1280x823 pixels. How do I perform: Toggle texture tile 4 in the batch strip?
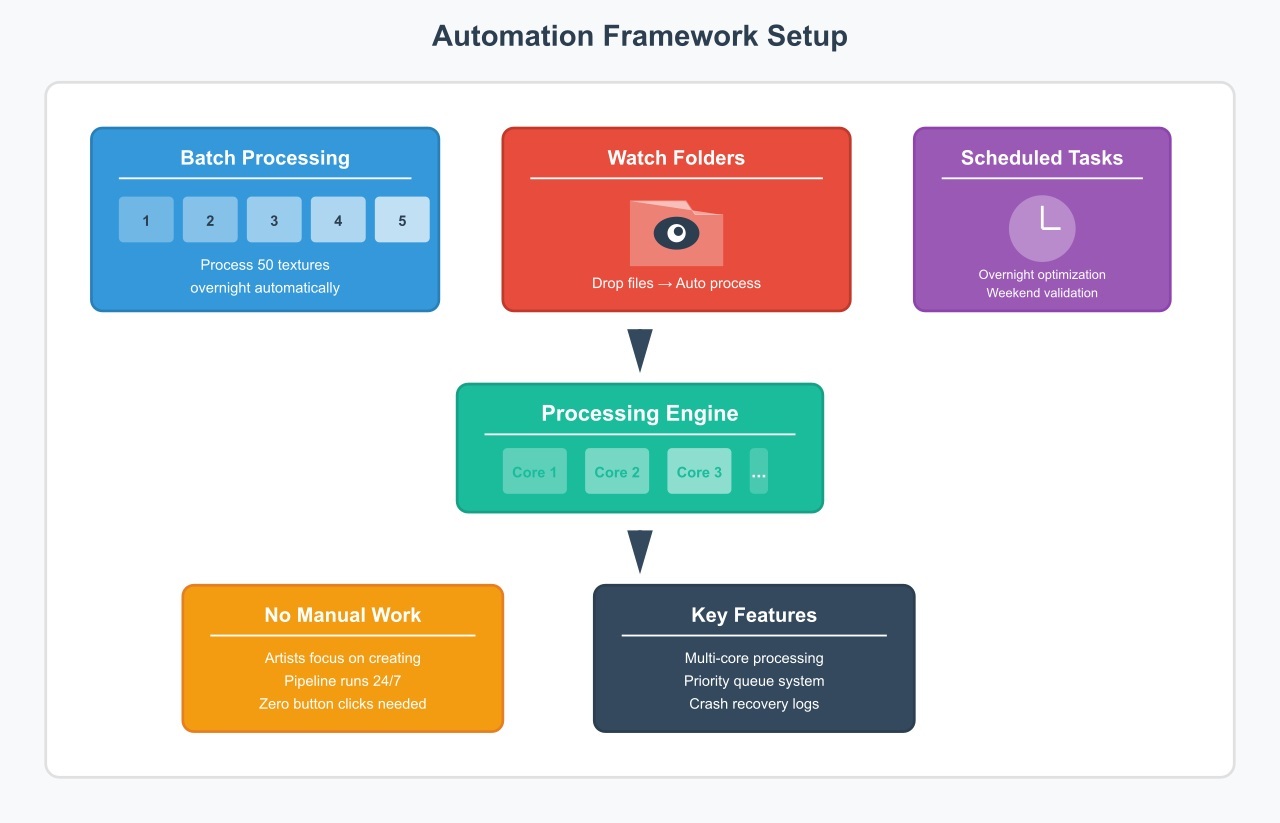[x=338, y=219]
